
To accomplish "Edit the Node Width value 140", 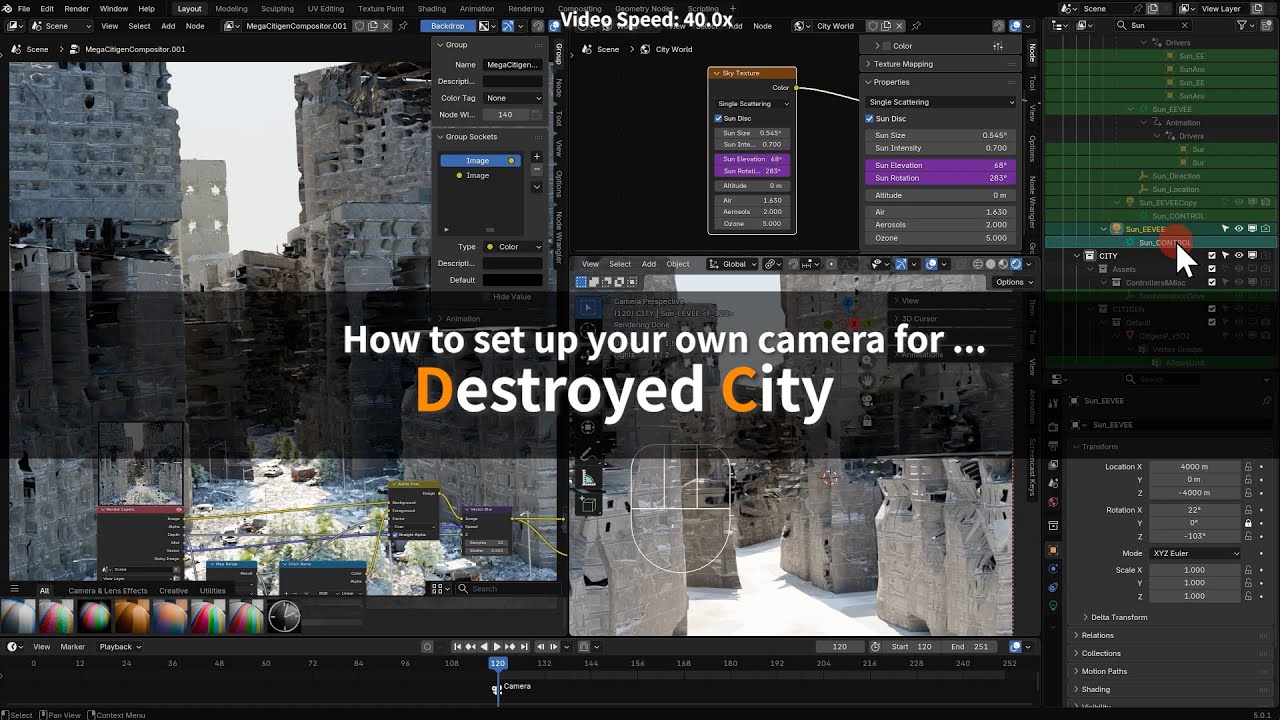I will [x=505, y=115].
